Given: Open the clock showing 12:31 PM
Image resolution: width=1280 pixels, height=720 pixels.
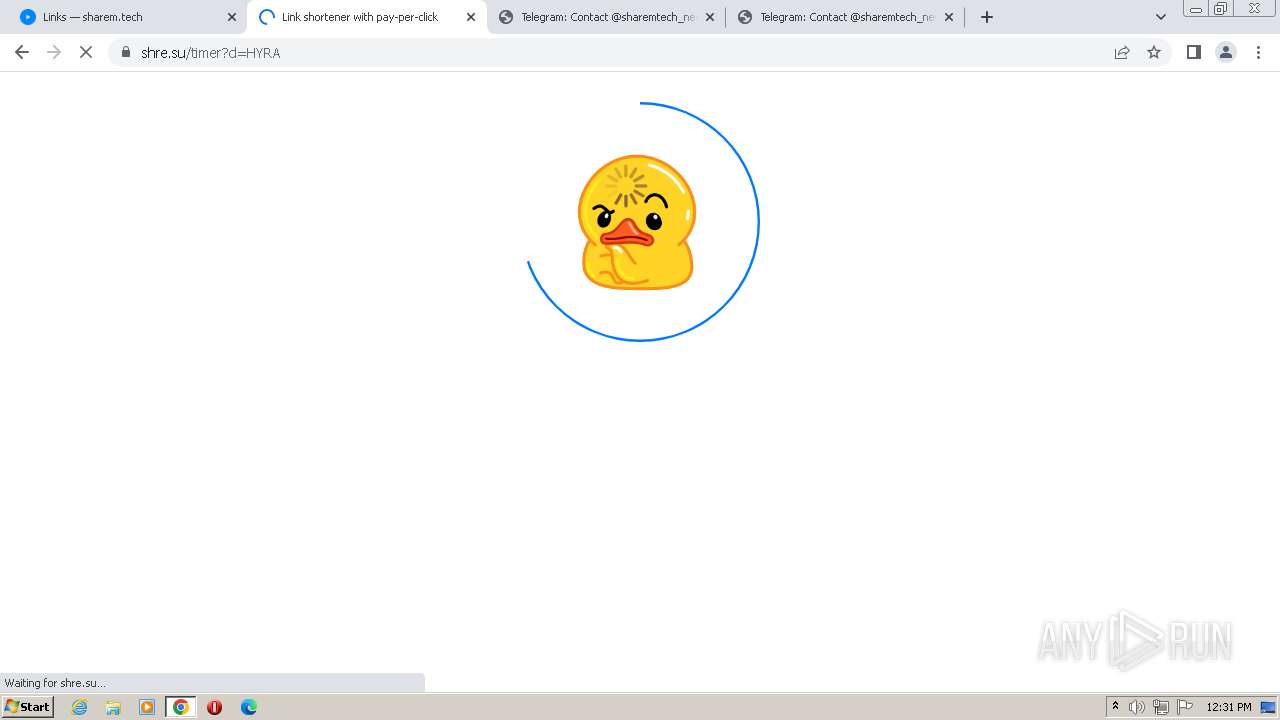Looking at the screenshot, I should pos(1229,707).
